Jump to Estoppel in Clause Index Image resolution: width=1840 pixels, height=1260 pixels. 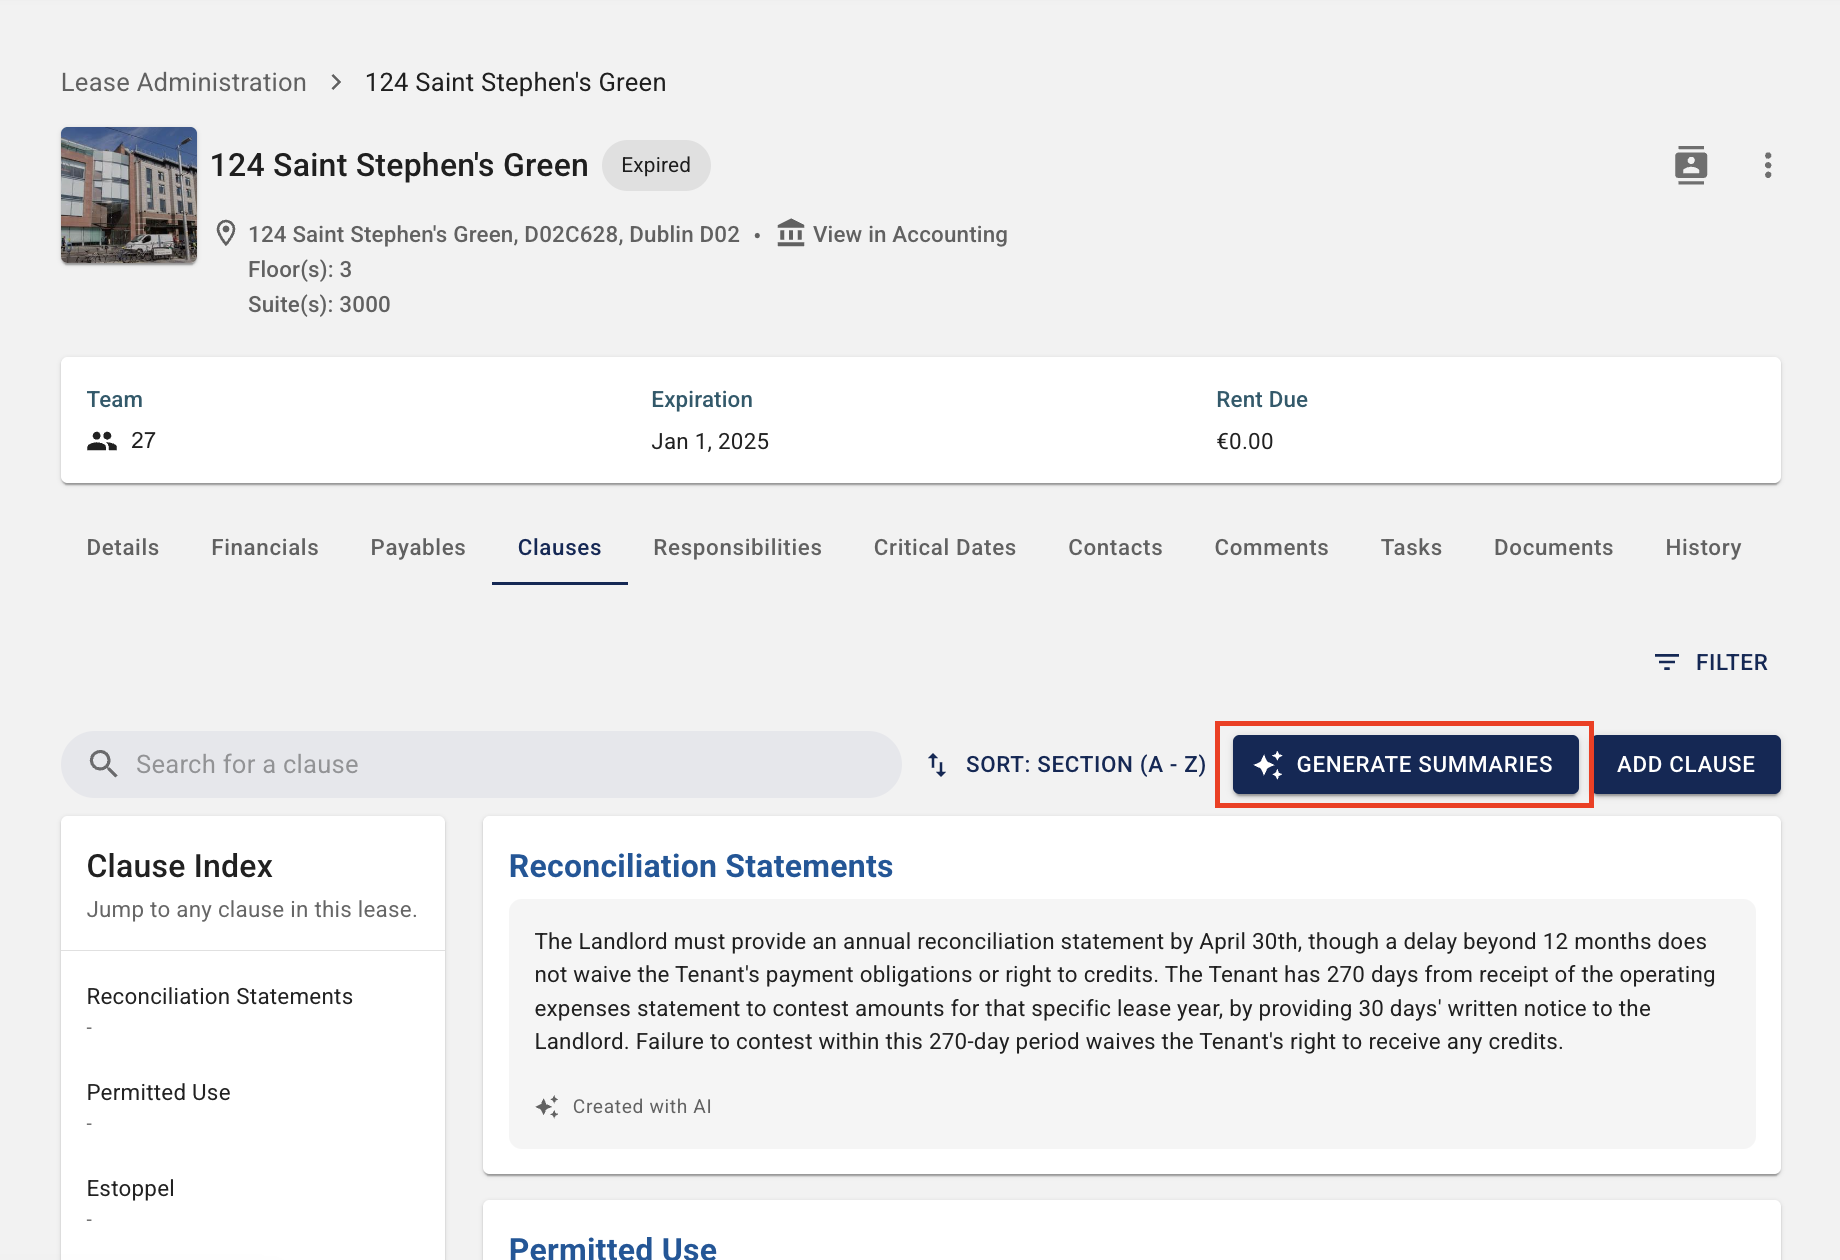(130, 1188)
